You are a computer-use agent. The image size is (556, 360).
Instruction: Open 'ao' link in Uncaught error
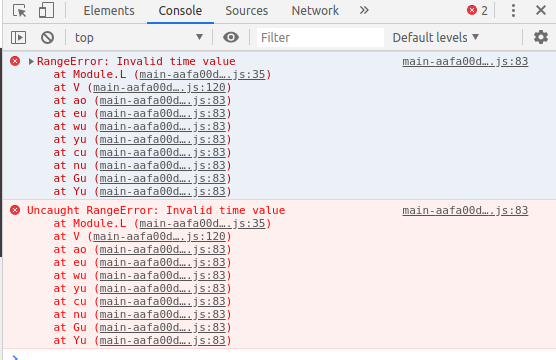[x=162, y=249]
